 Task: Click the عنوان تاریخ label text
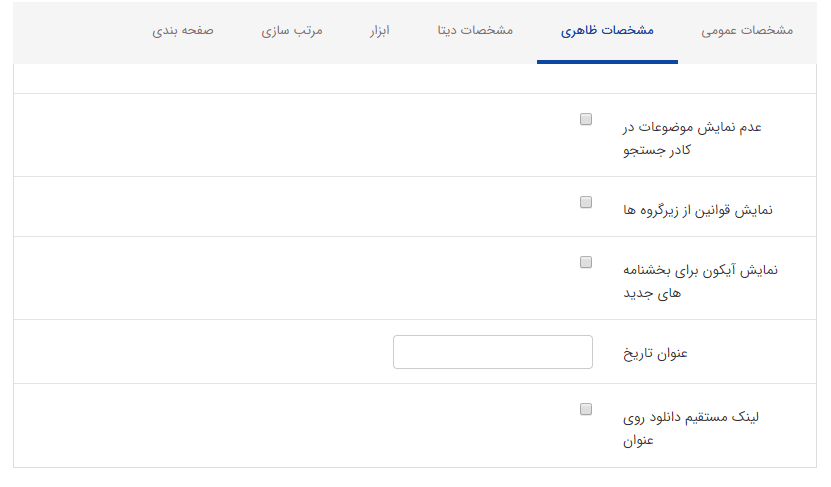click(656, 353)
